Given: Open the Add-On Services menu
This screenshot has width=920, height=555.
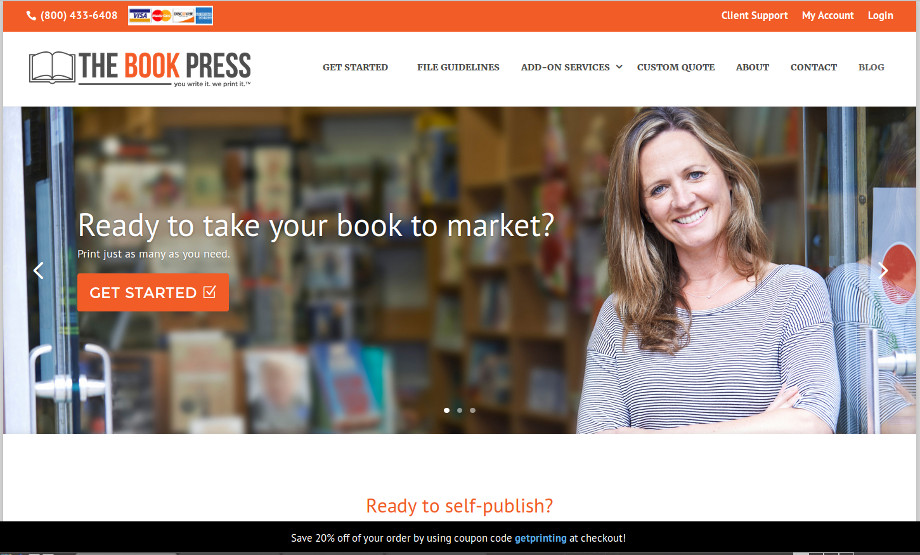Looking at the screenshot, I should click(565, 67).
